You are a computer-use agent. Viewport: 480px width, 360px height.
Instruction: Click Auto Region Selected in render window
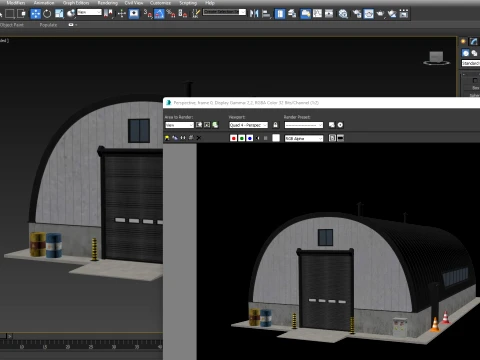[x=207, y=125]
